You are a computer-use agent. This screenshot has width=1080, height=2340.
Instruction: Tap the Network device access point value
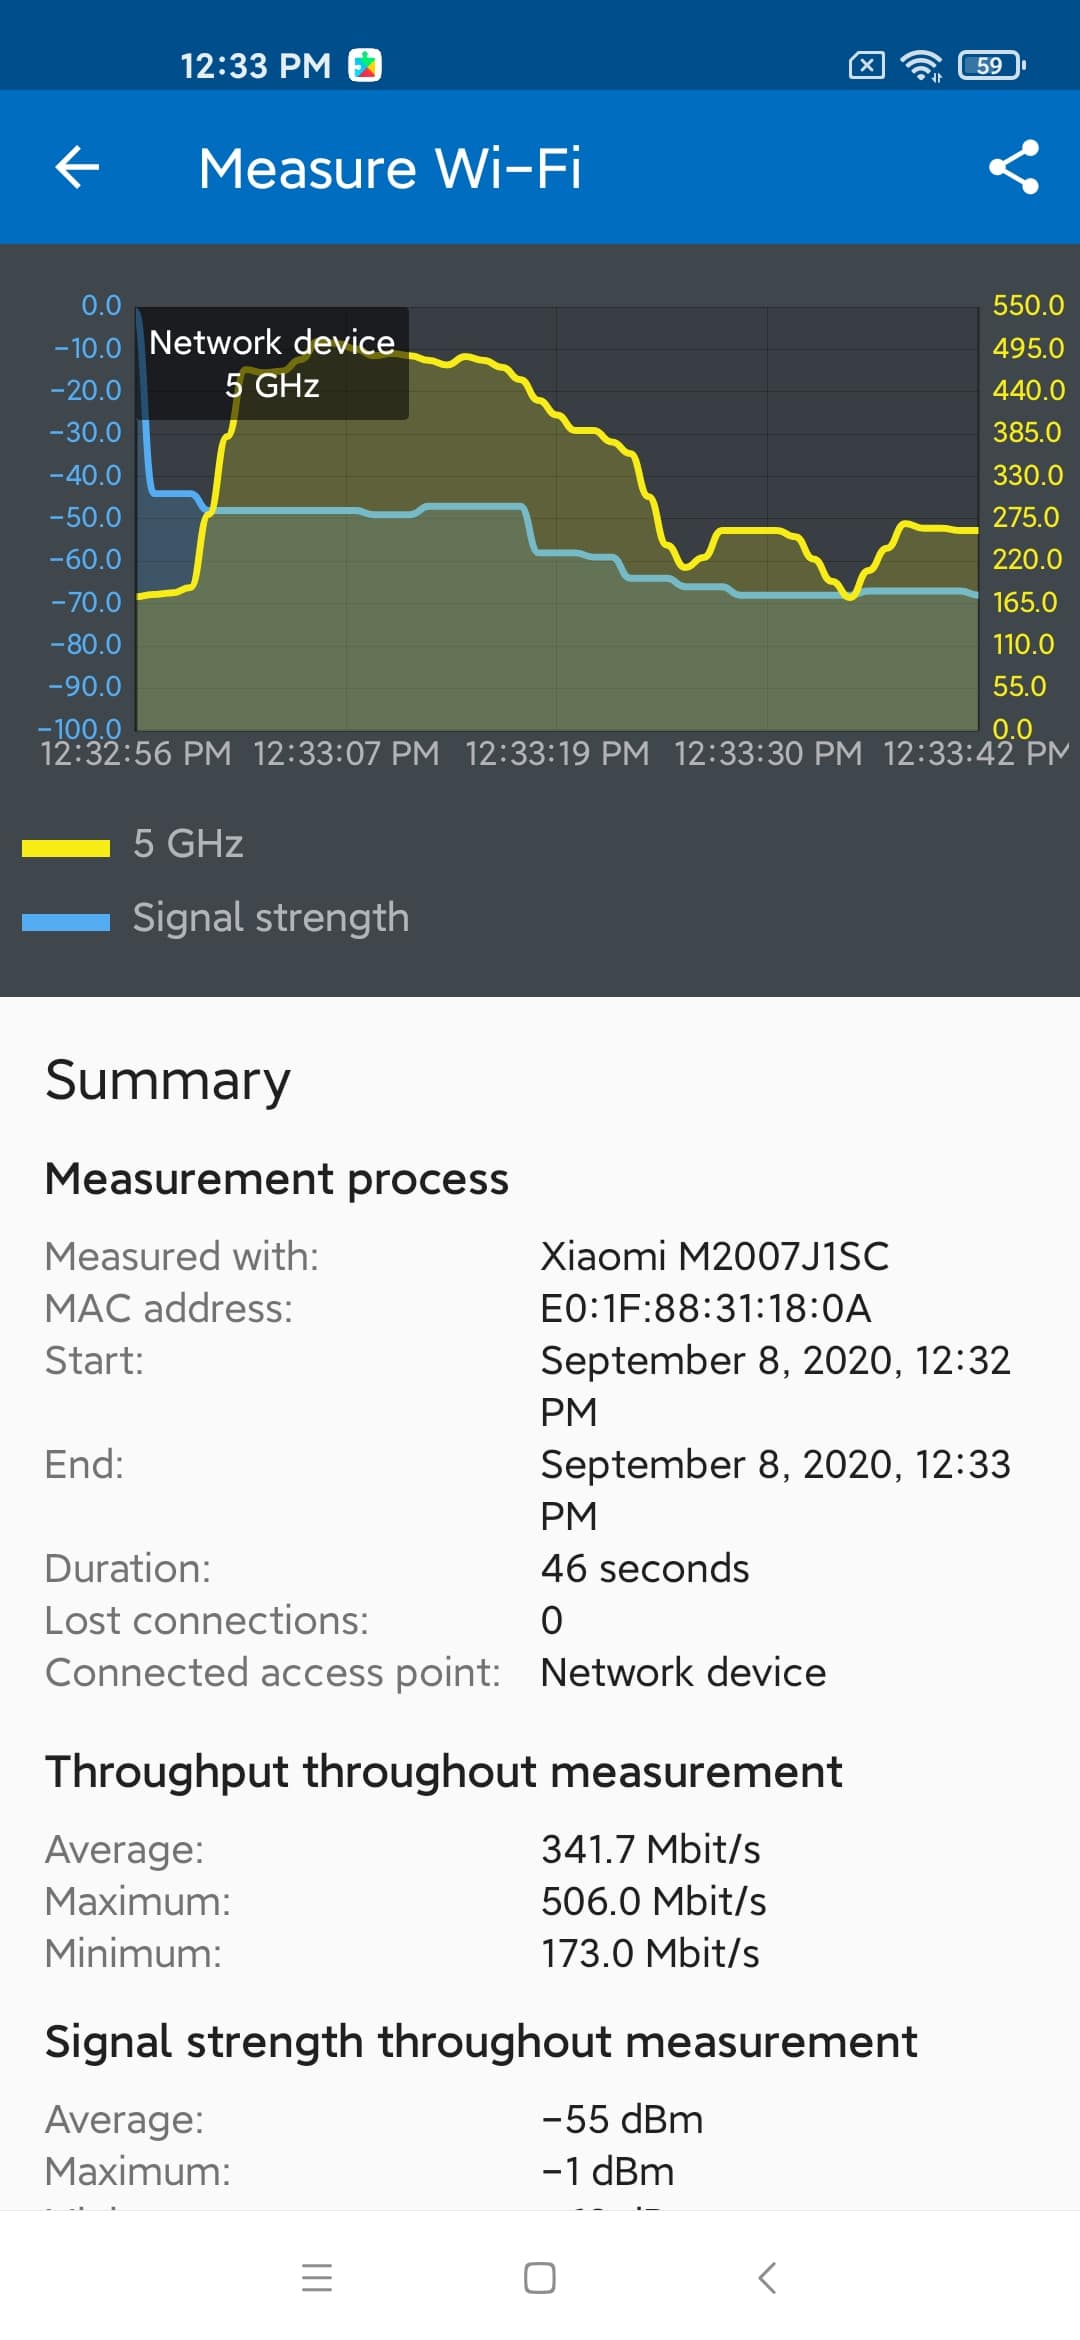click(x=684, y=1672)
